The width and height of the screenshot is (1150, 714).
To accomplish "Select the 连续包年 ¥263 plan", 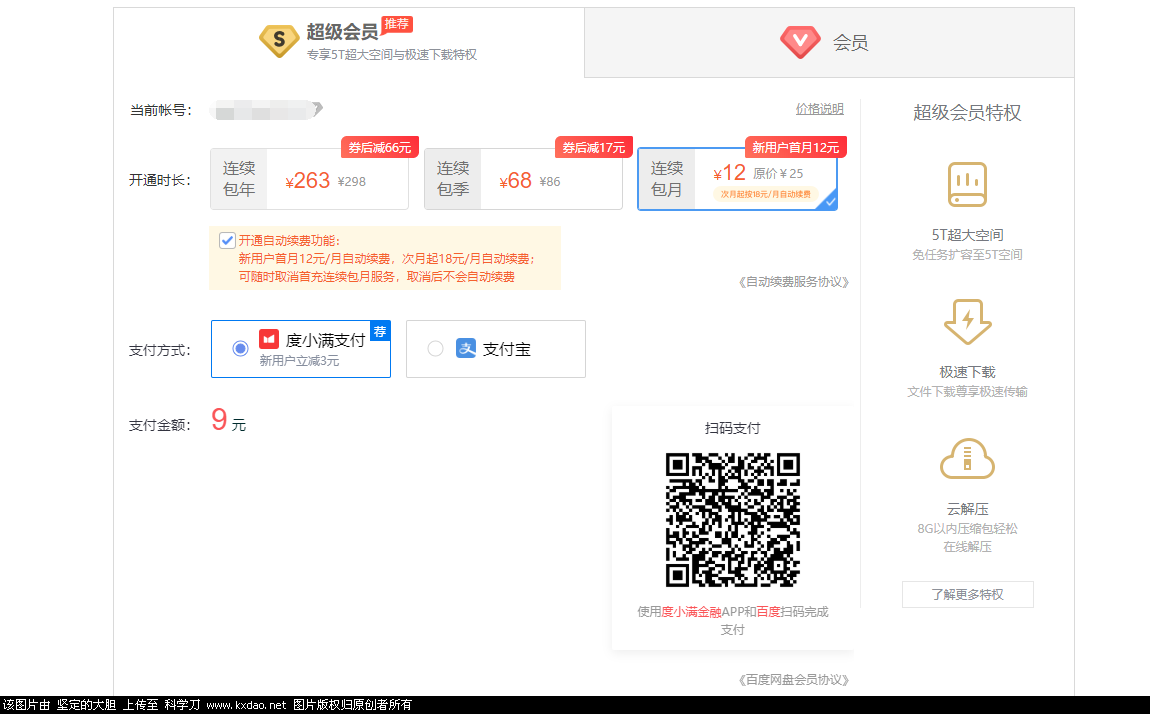I will pyautogui.click(x=310, y=180).
